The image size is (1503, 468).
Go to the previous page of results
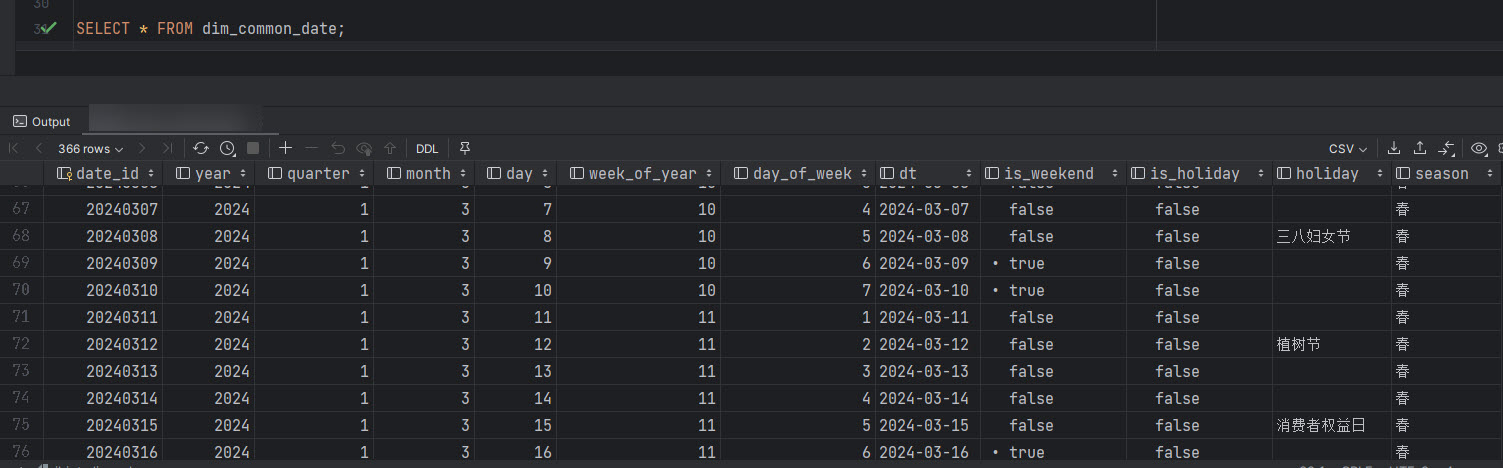[39, 148]
